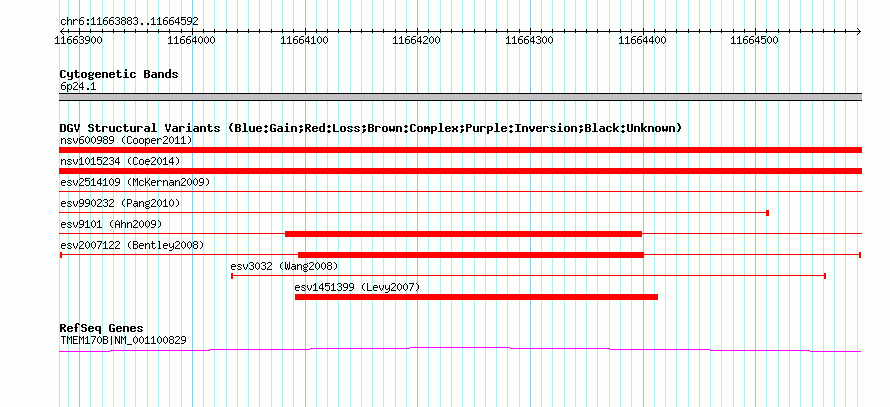Click the esv990232 (Pang2010) label
Image resolution: width=890 pixels, height=407 pixels.
coord(120,203)
